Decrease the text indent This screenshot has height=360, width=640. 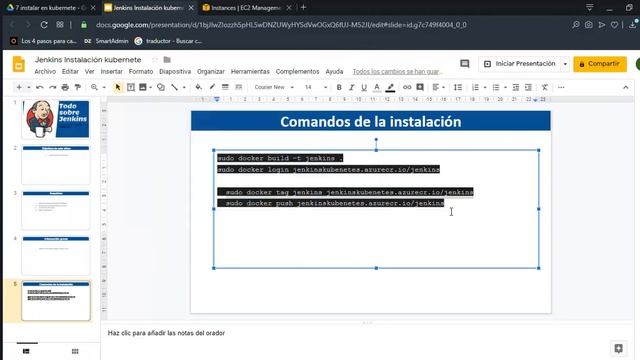click(x=516, y=87)
